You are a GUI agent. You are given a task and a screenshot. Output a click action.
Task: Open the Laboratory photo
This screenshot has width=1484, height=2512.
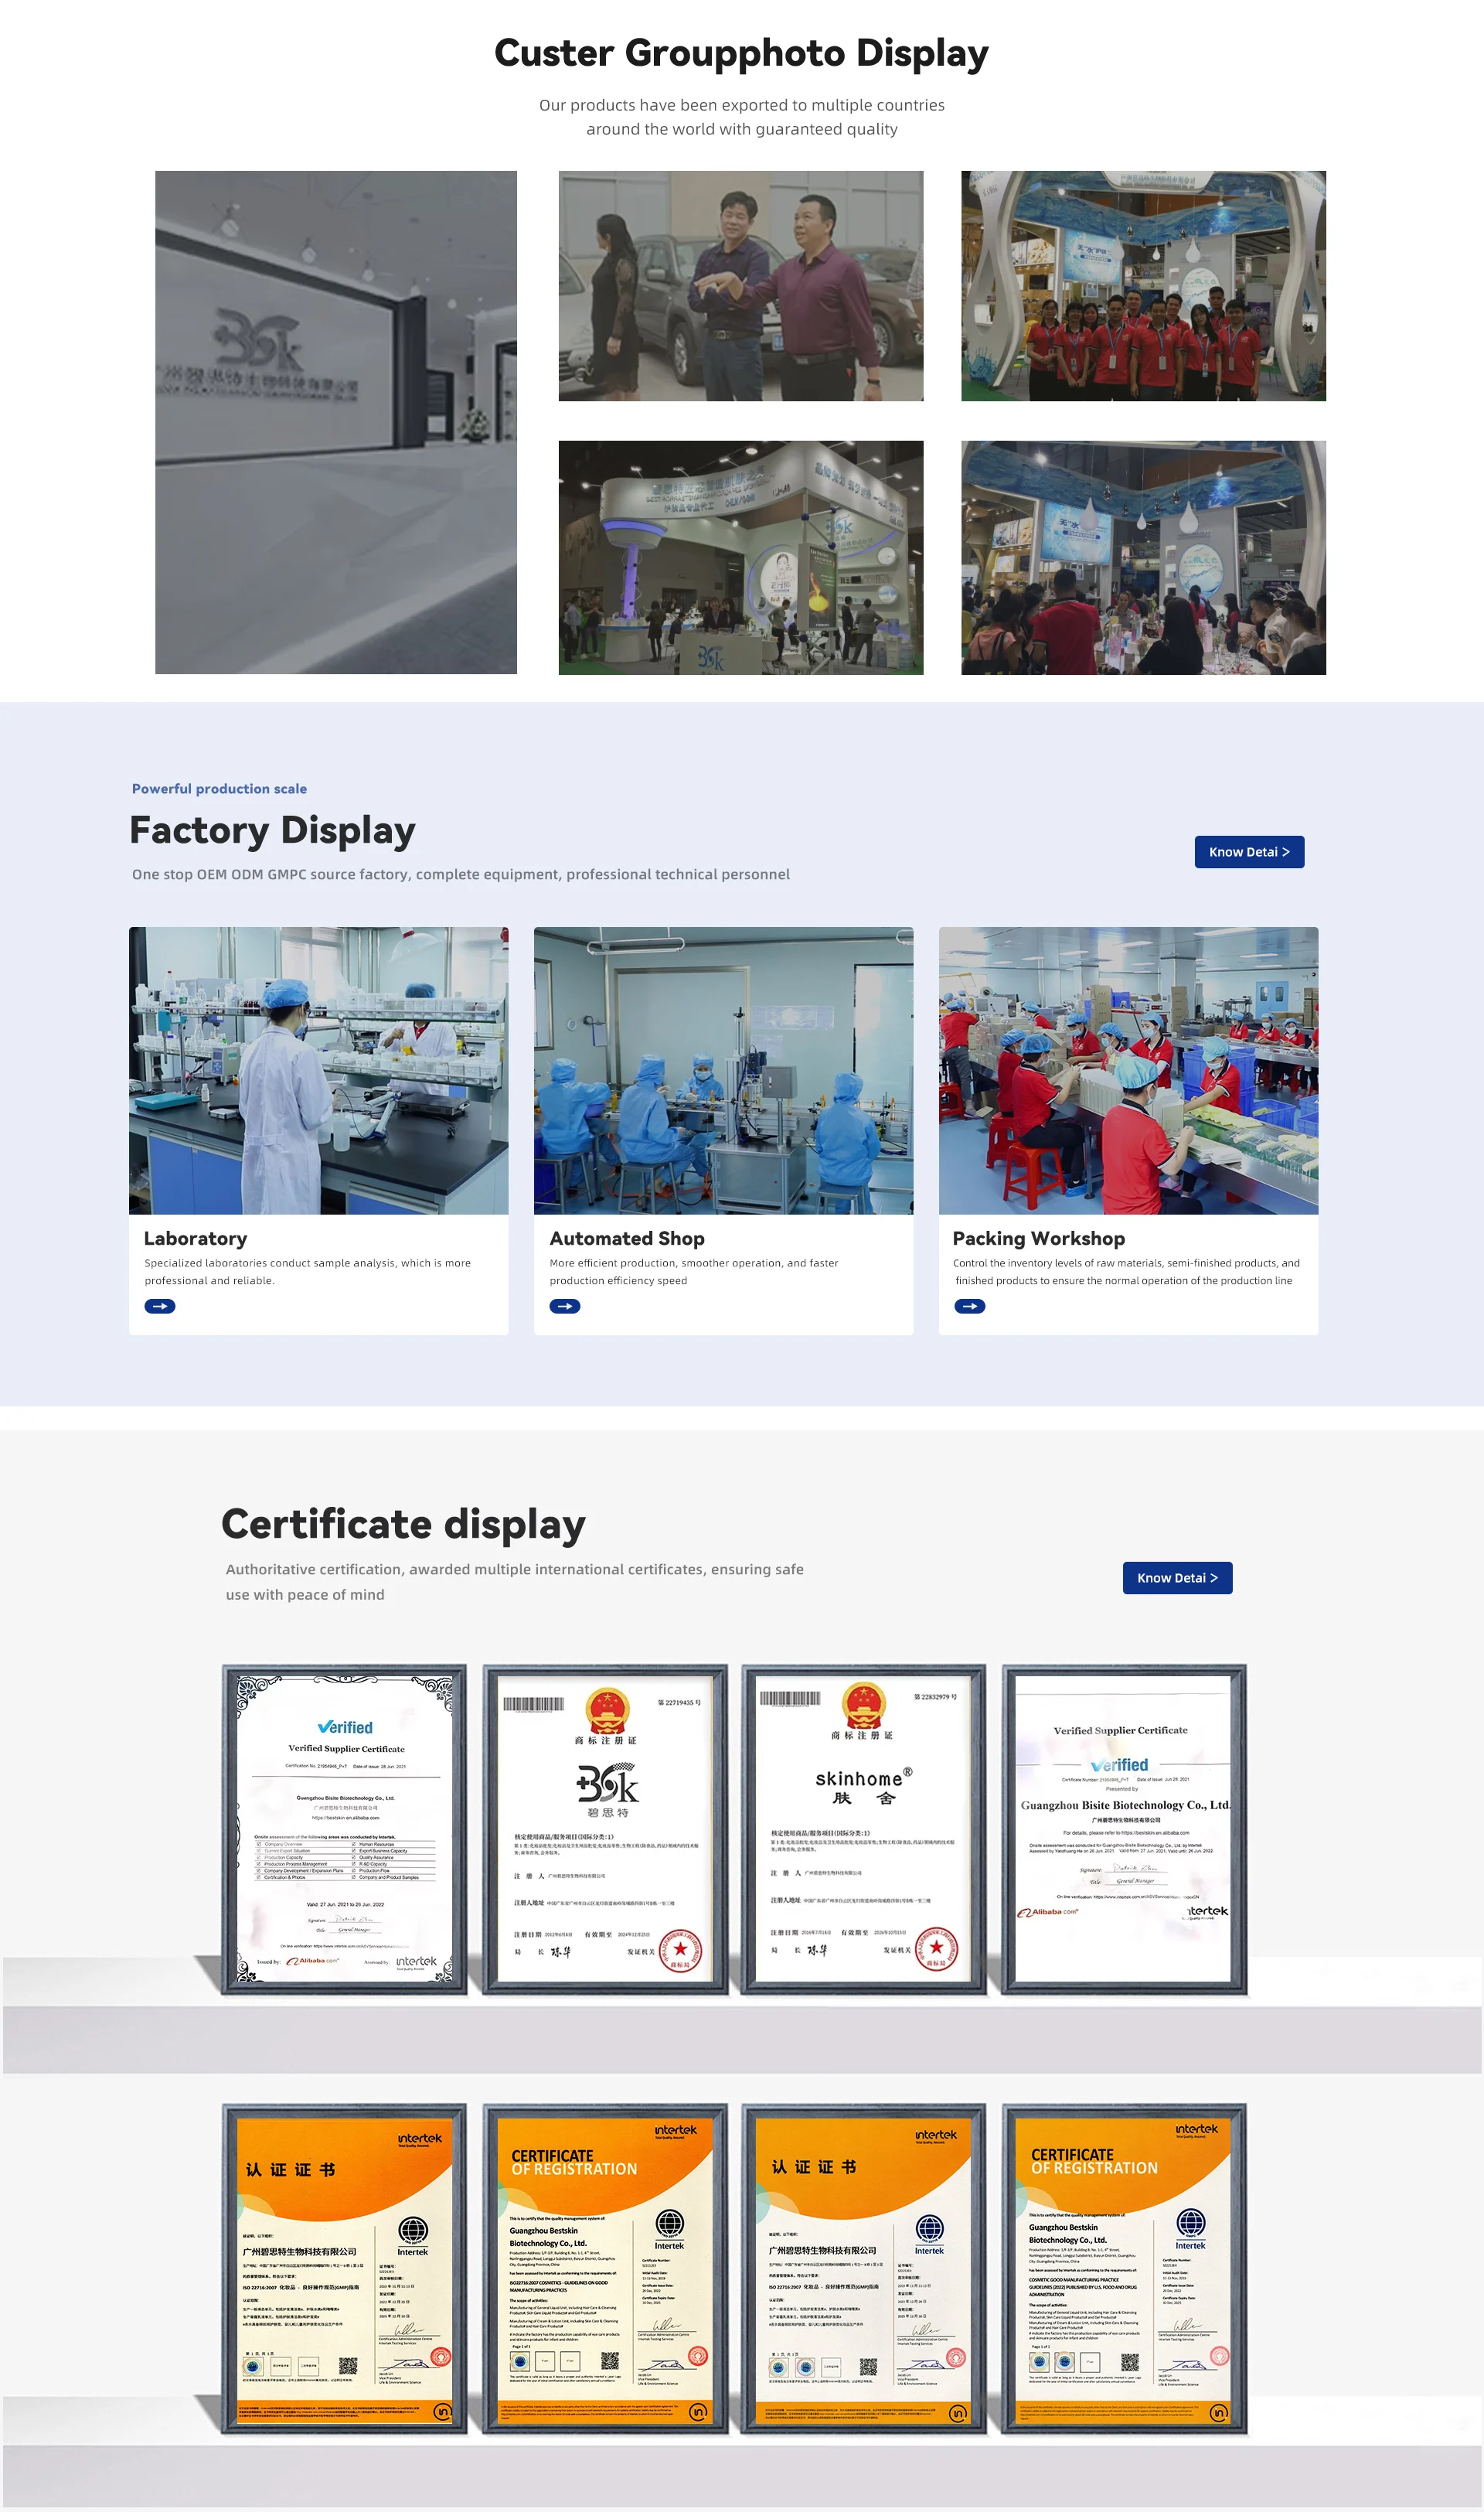click(318, 1070)
